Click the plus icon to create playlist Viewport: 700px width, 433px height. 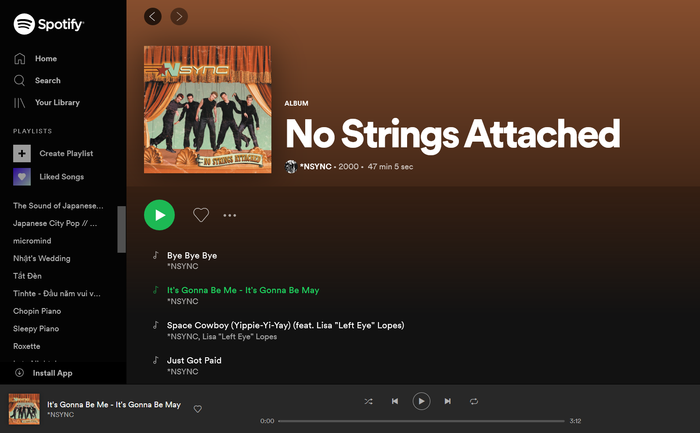coord(22,154)
